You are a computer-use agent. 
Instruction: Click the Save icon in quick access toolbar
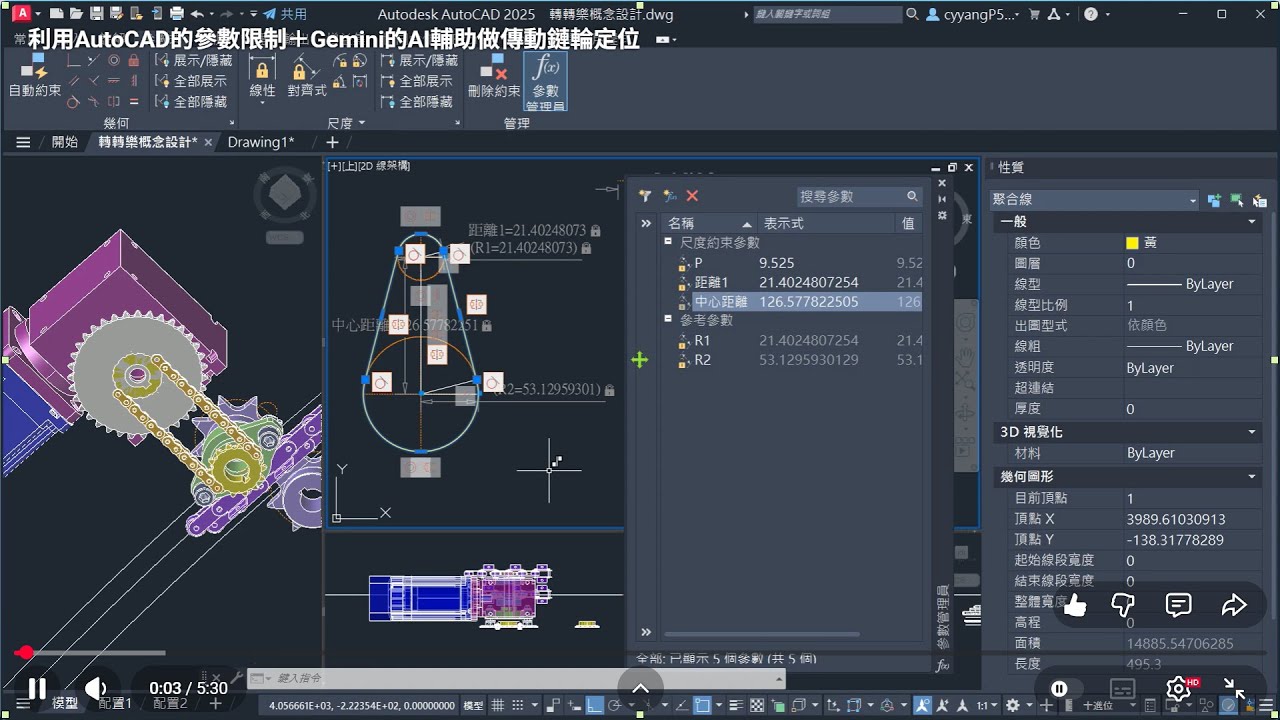coord(97,14)
